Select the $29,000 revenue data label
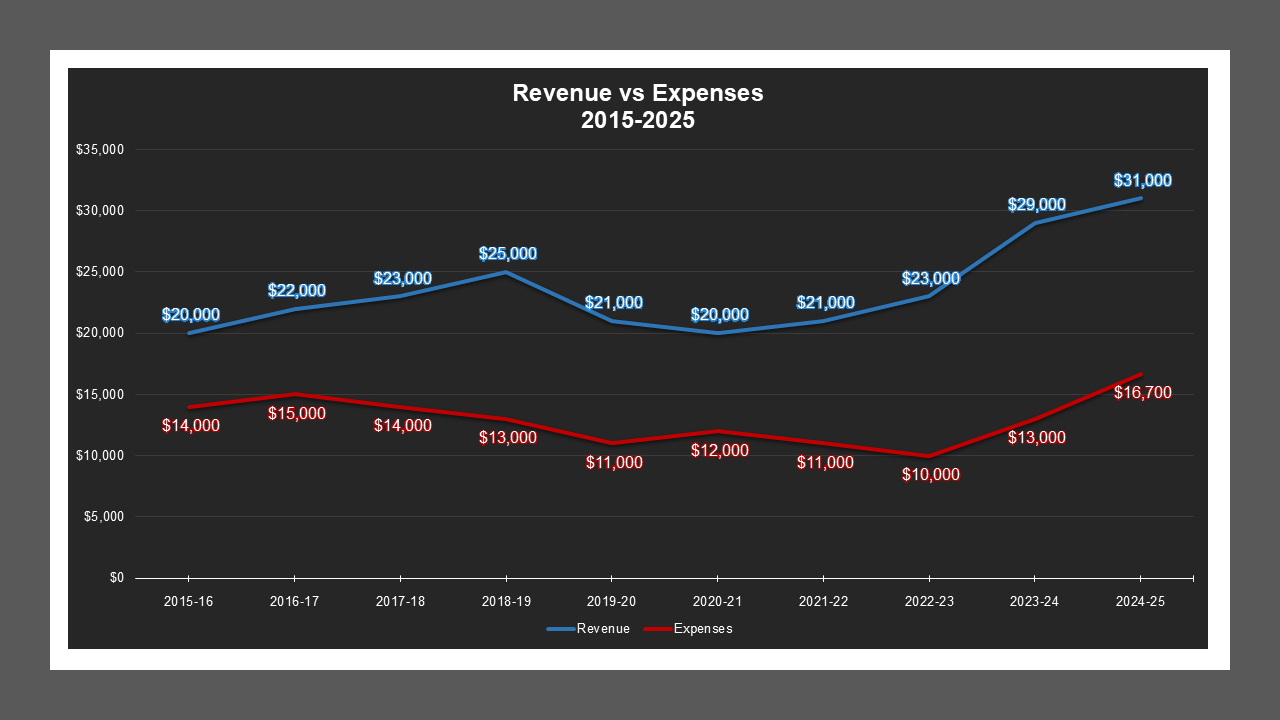The image size is (1280, 720). pos(1035,205)
